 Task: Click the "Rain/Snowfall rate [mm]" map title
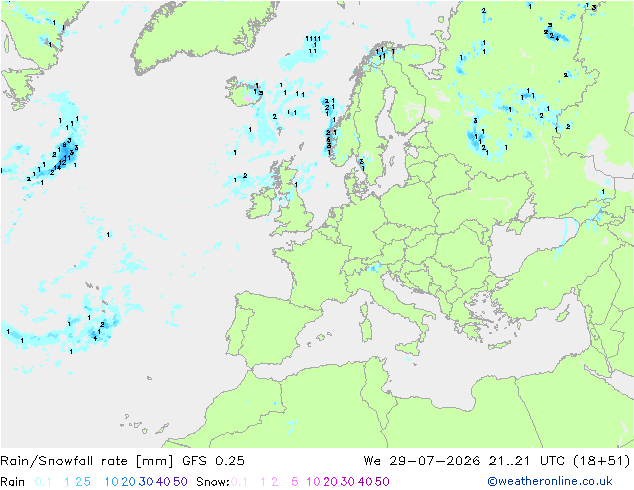87,461
